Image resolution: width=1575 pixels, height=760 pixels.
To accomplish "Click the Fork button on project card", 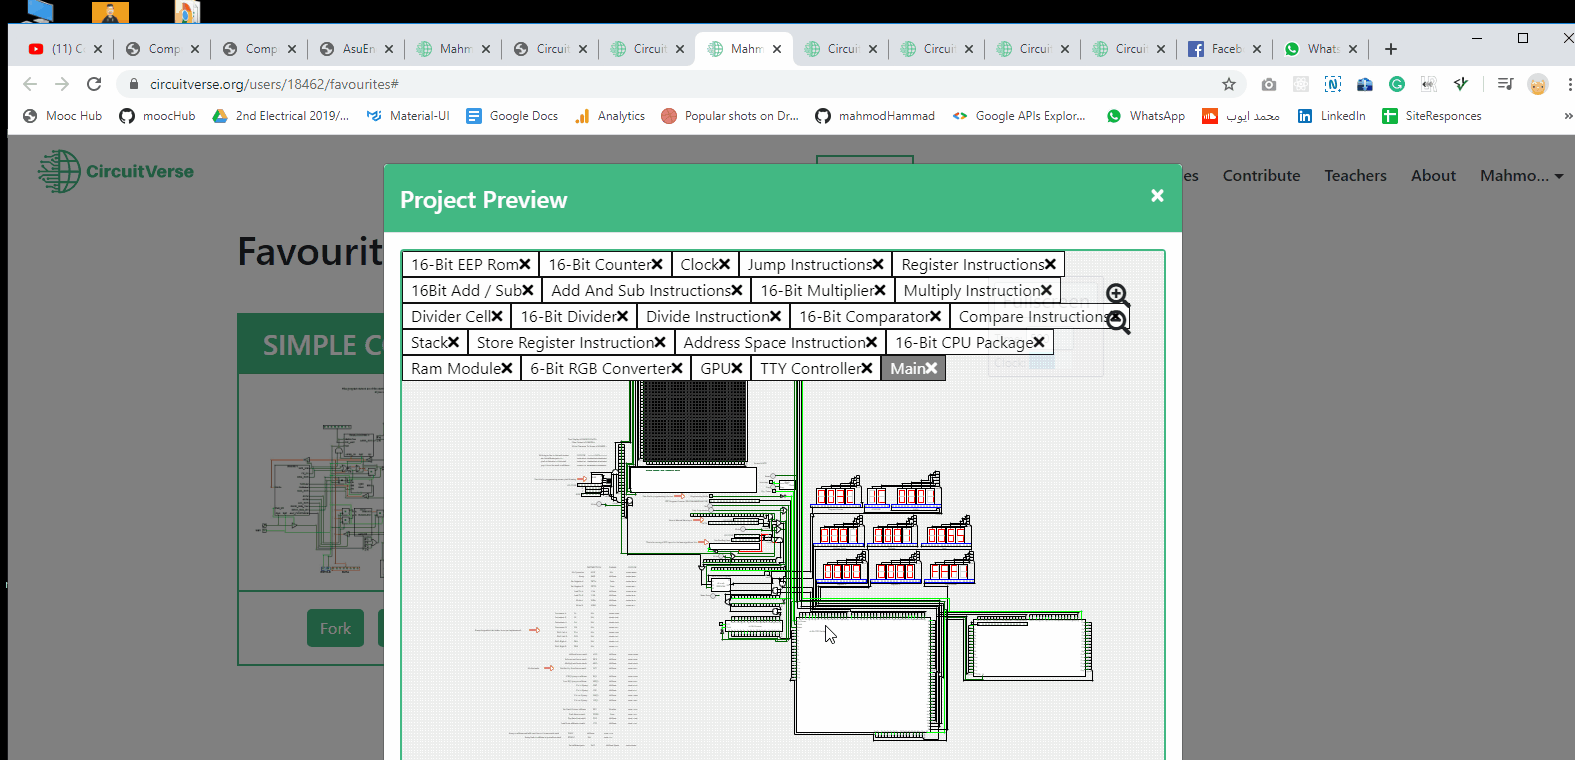I will point(335,628).
